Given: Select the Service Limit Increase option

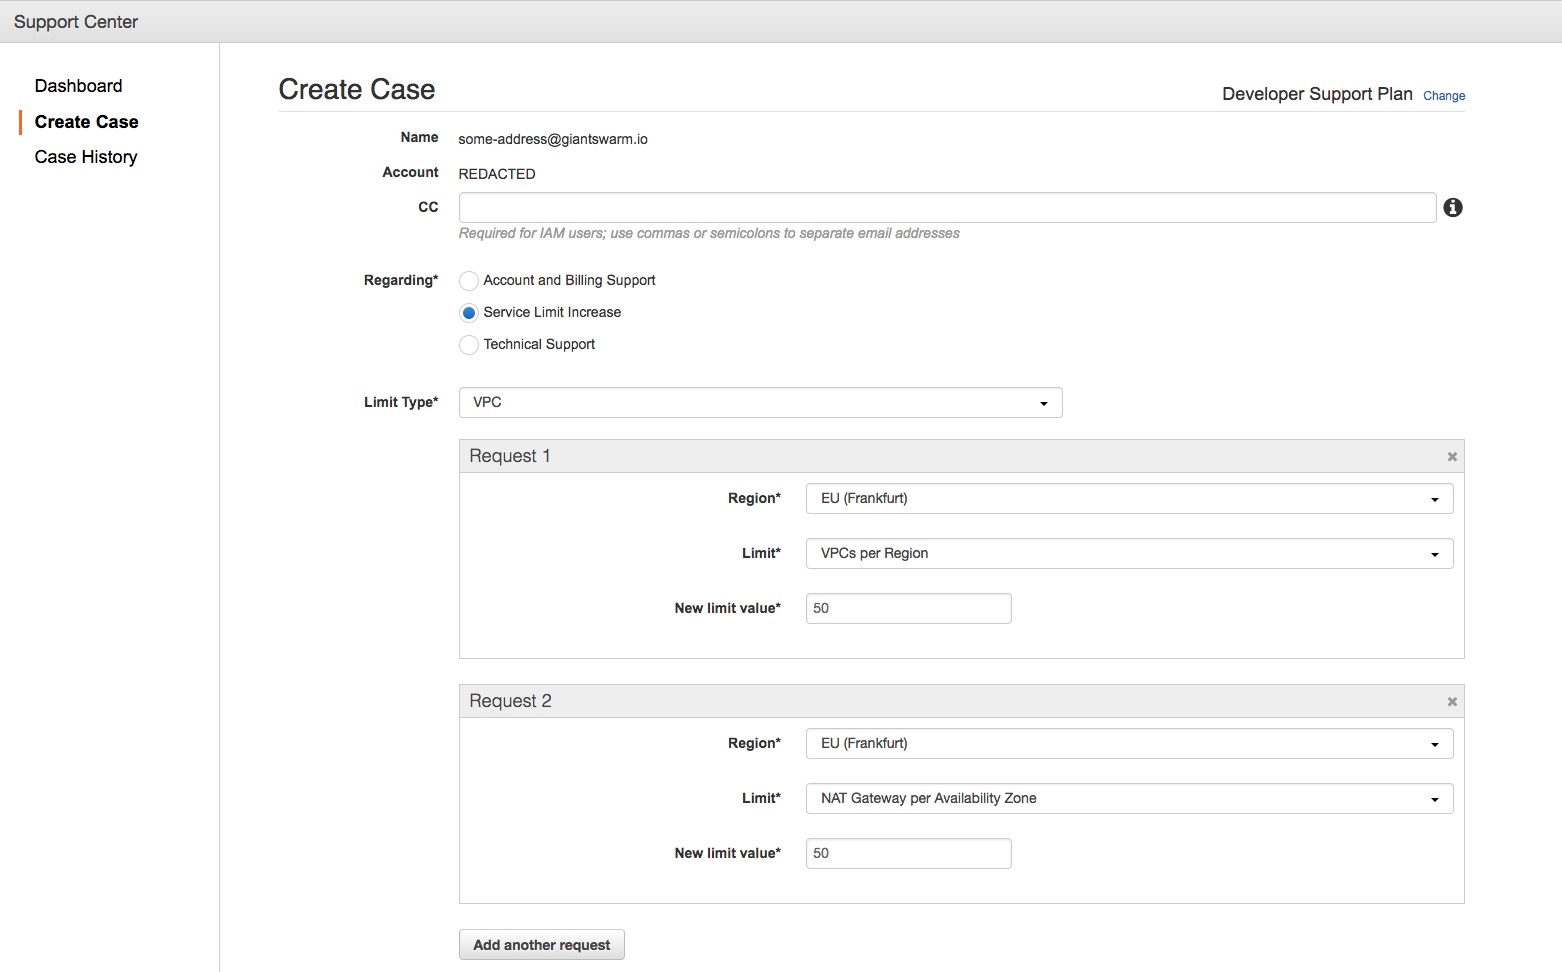Looking at the screenshot, I should point(468,312).
